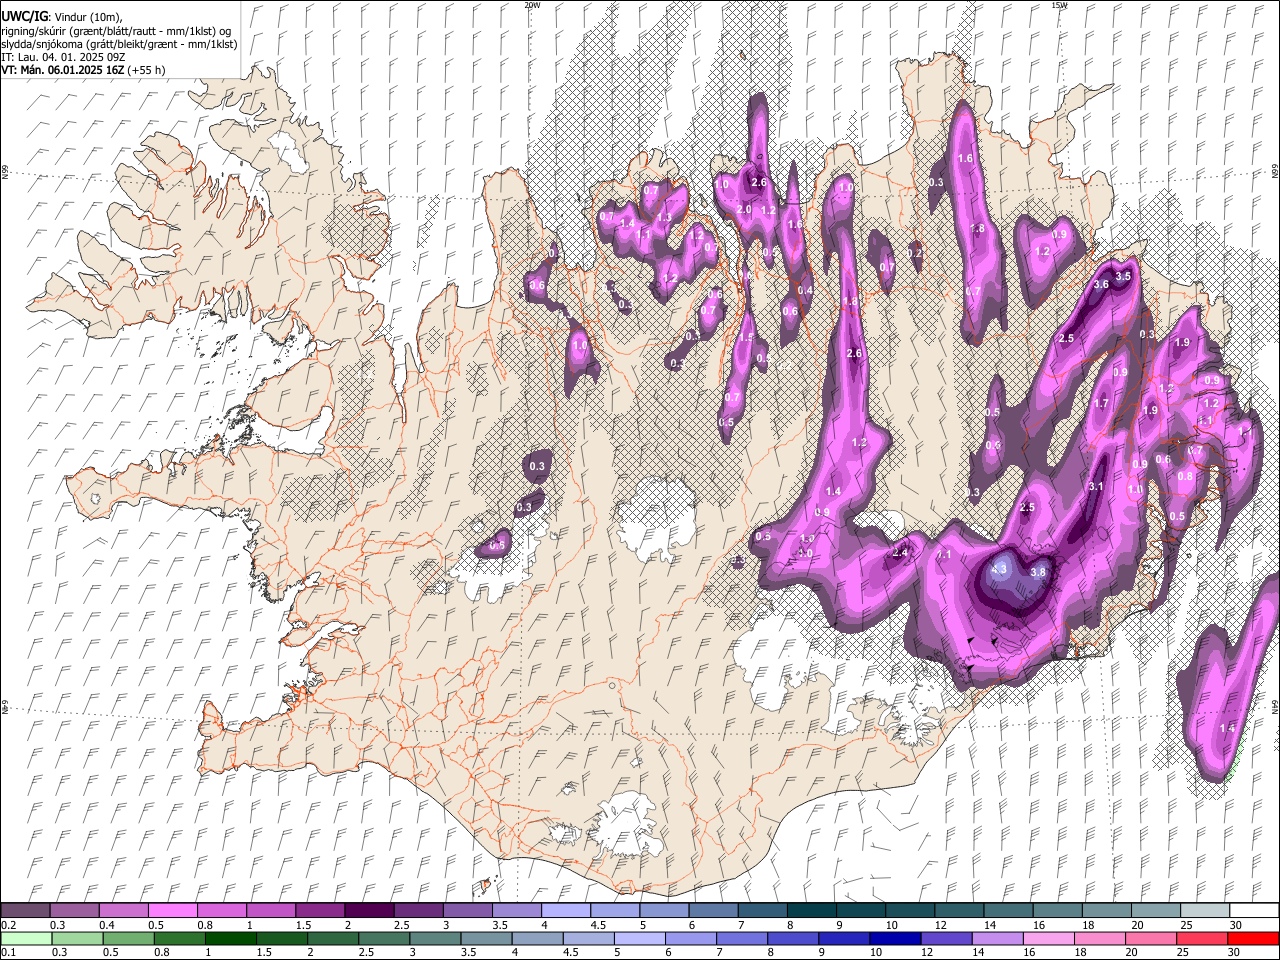Image resolution: width=1280 pixels, height=960 pixels.
Task: Click the 3.8 precipitation value on map
Action: coord(1038,572)
